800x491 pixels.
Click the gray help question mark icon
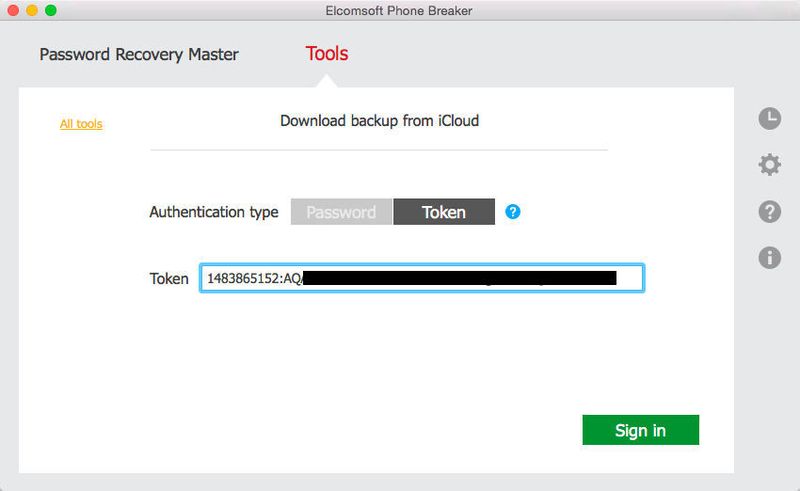click(769, 211)
